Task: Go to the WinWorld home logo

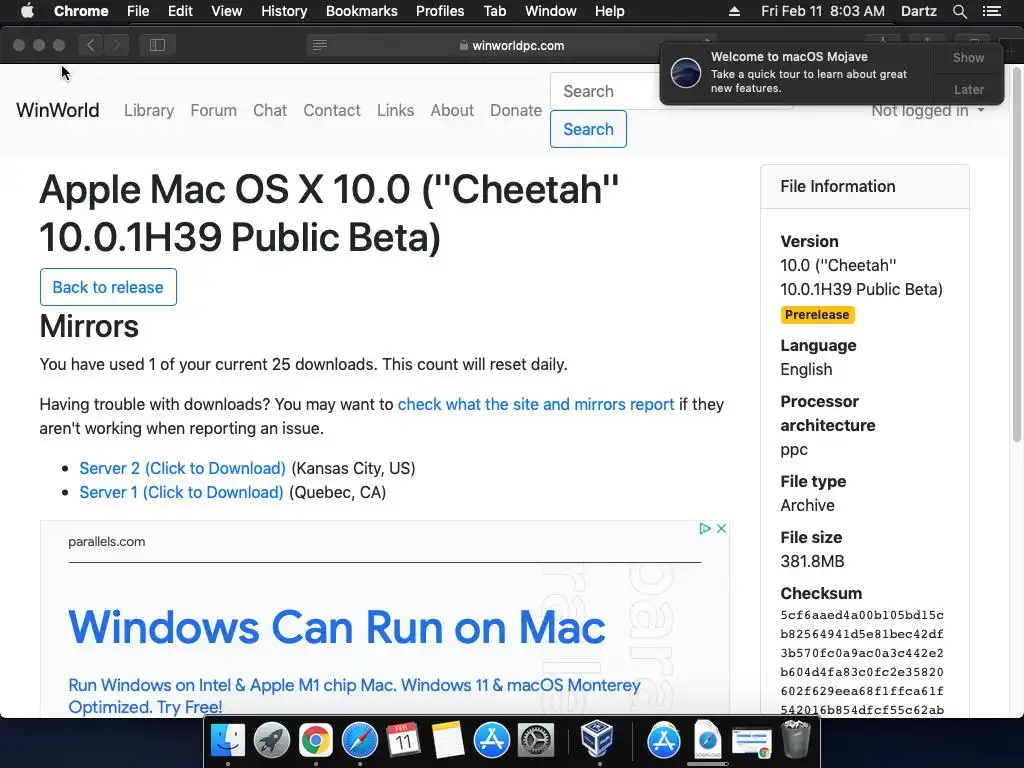Action: 57,110
